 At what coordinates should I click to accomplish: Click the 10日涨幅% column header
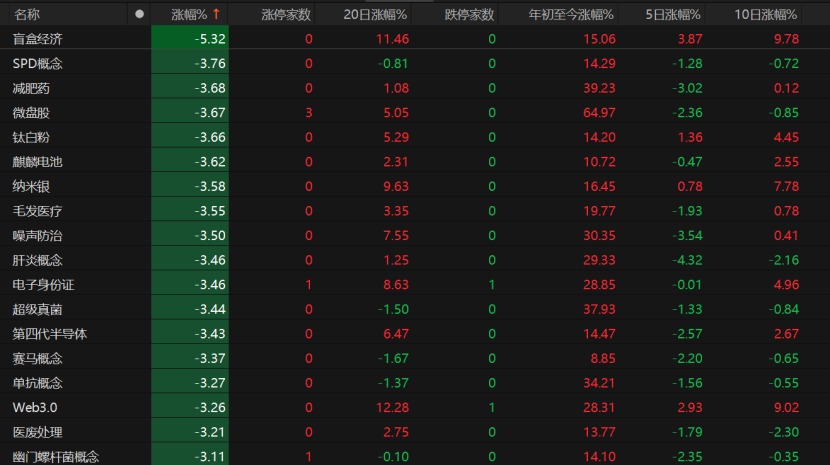click(x=768, y=15)
